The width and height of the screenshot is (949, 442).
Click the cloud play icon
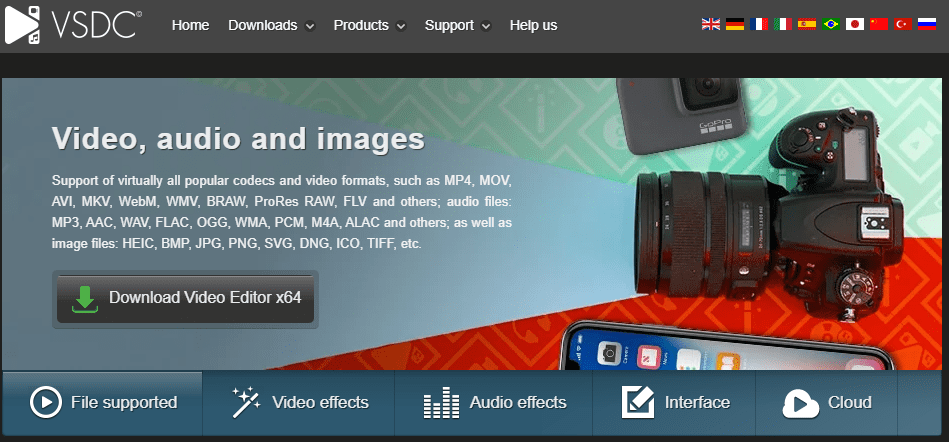click(x=800, y=403)
